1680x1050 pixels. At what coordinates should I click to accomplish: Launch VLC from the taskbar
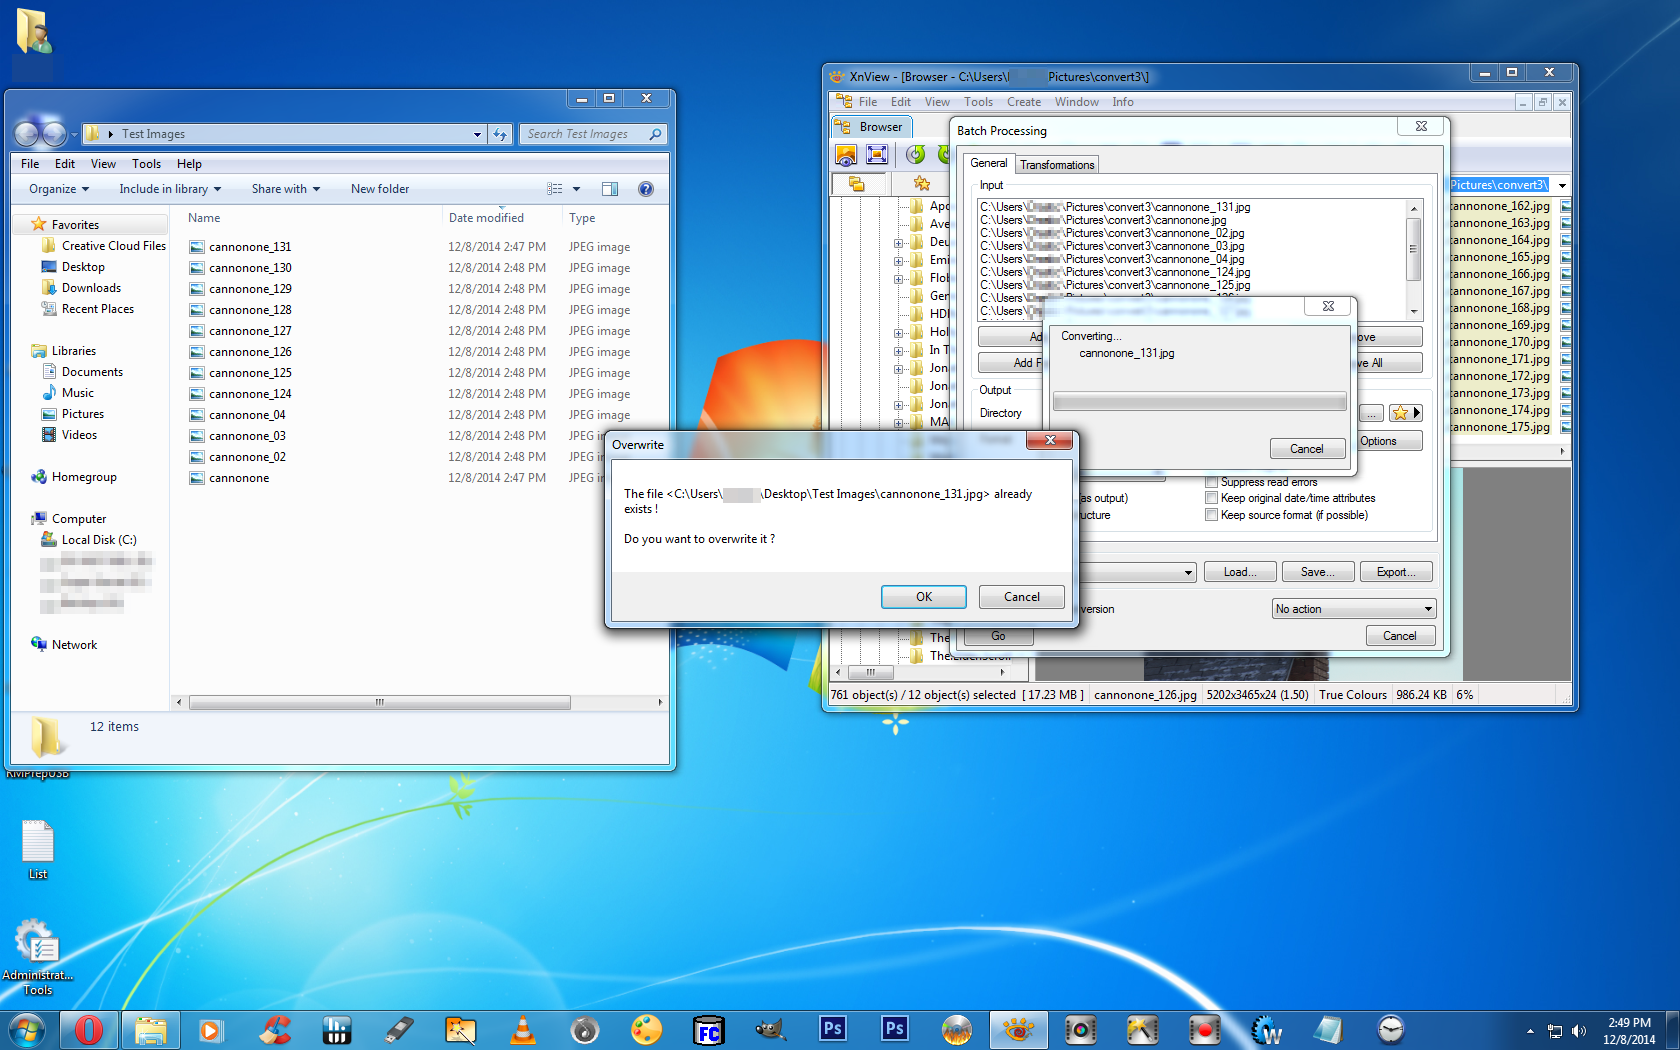click(522, 1029)
